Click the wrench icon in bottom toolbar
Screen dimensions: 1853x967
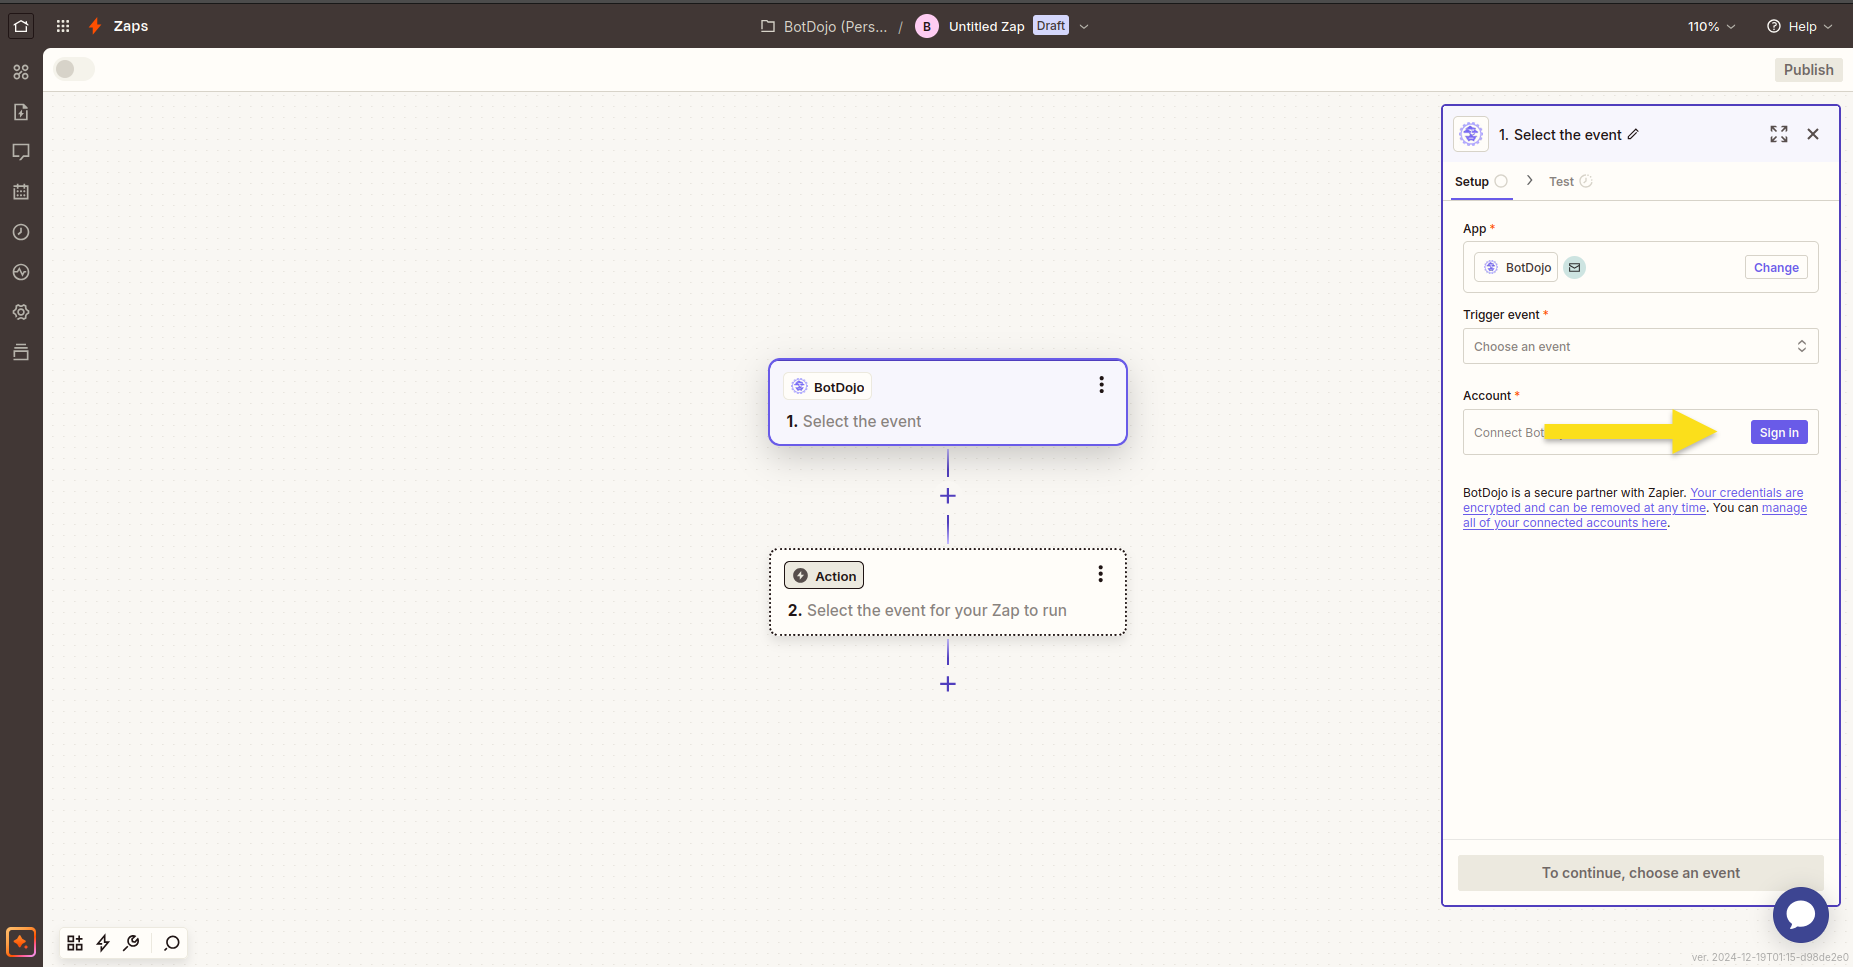point(131,943)
